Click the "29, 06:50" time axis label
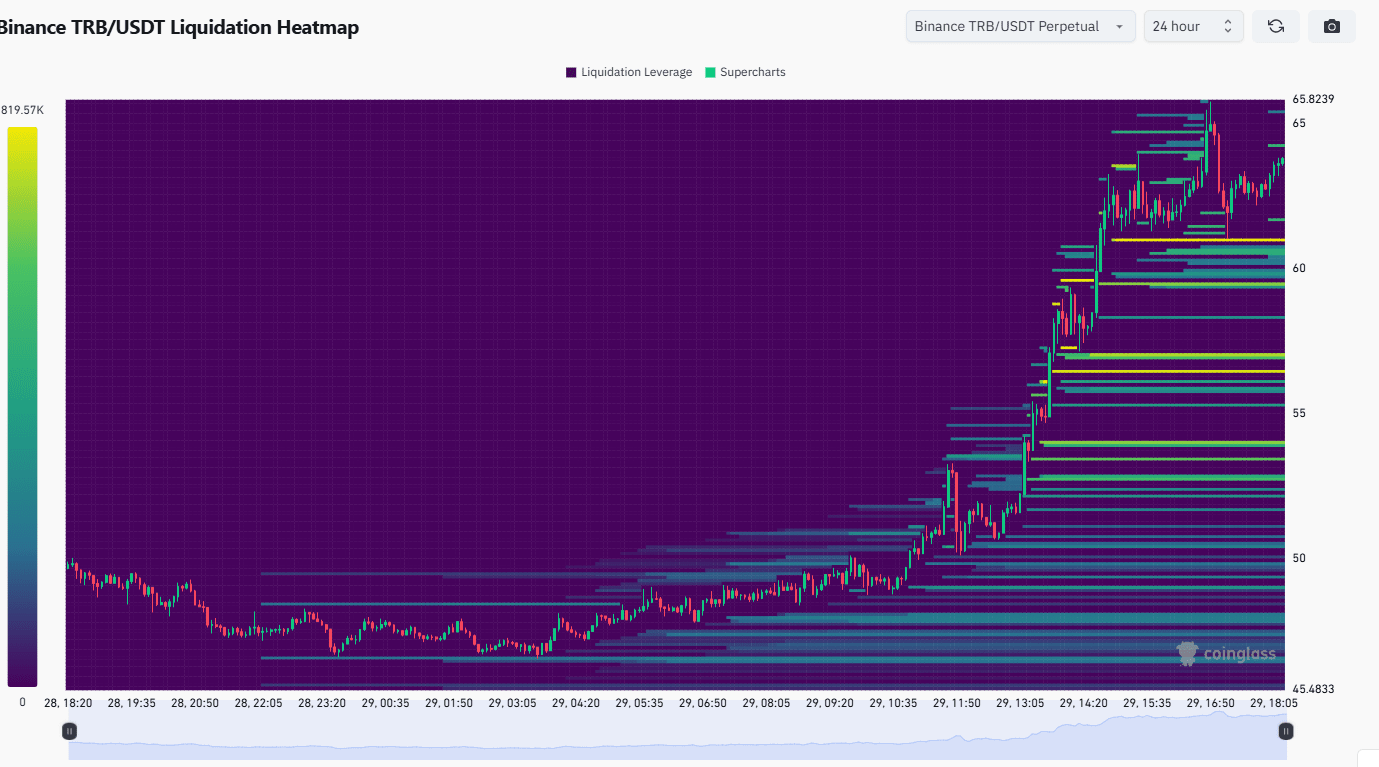This screenshot has width=1379, height=767. coord(703,703)
